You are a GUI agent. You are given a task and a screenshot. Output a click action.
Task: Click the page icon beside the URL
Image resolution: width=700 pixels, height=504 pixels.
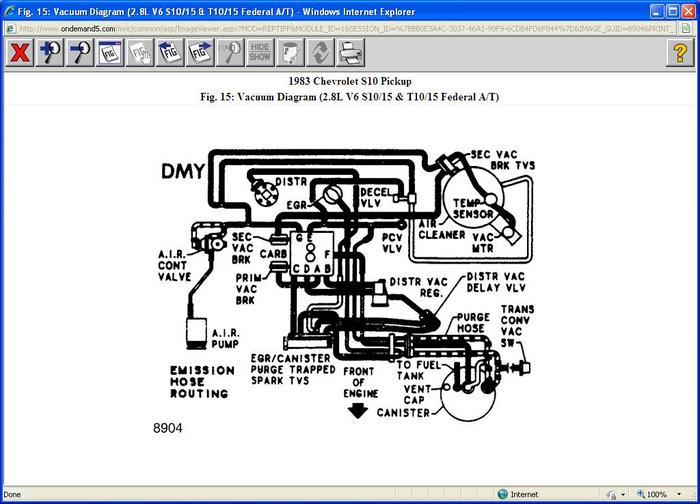(x=11, y=29)
